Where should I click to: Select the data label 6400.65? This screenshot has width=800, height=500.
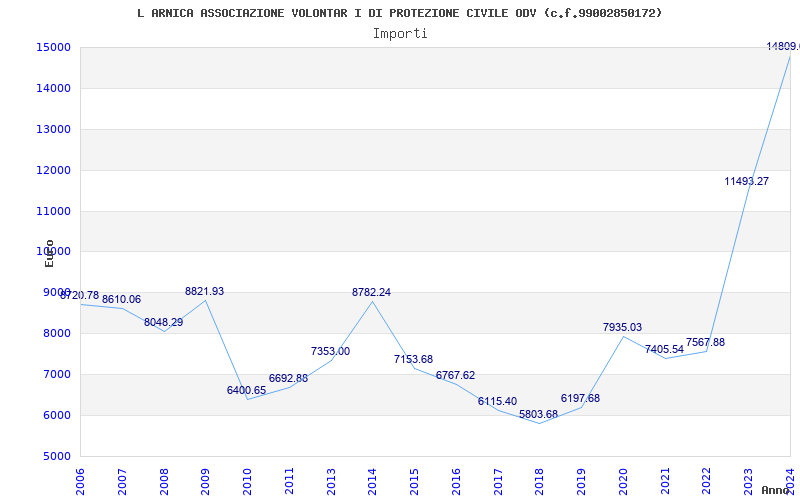246,390
